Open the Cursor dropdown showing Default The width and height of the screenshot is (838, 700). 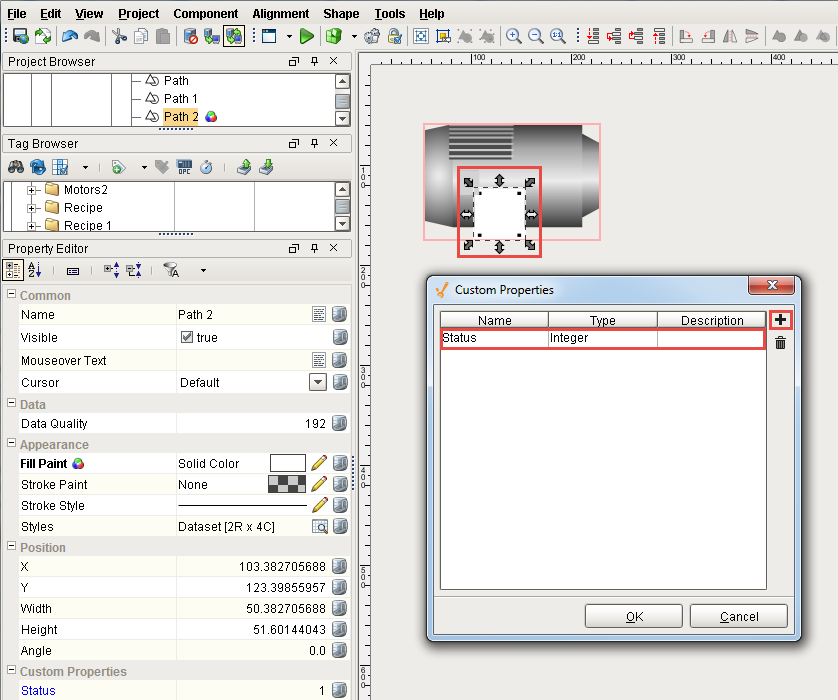318,382
